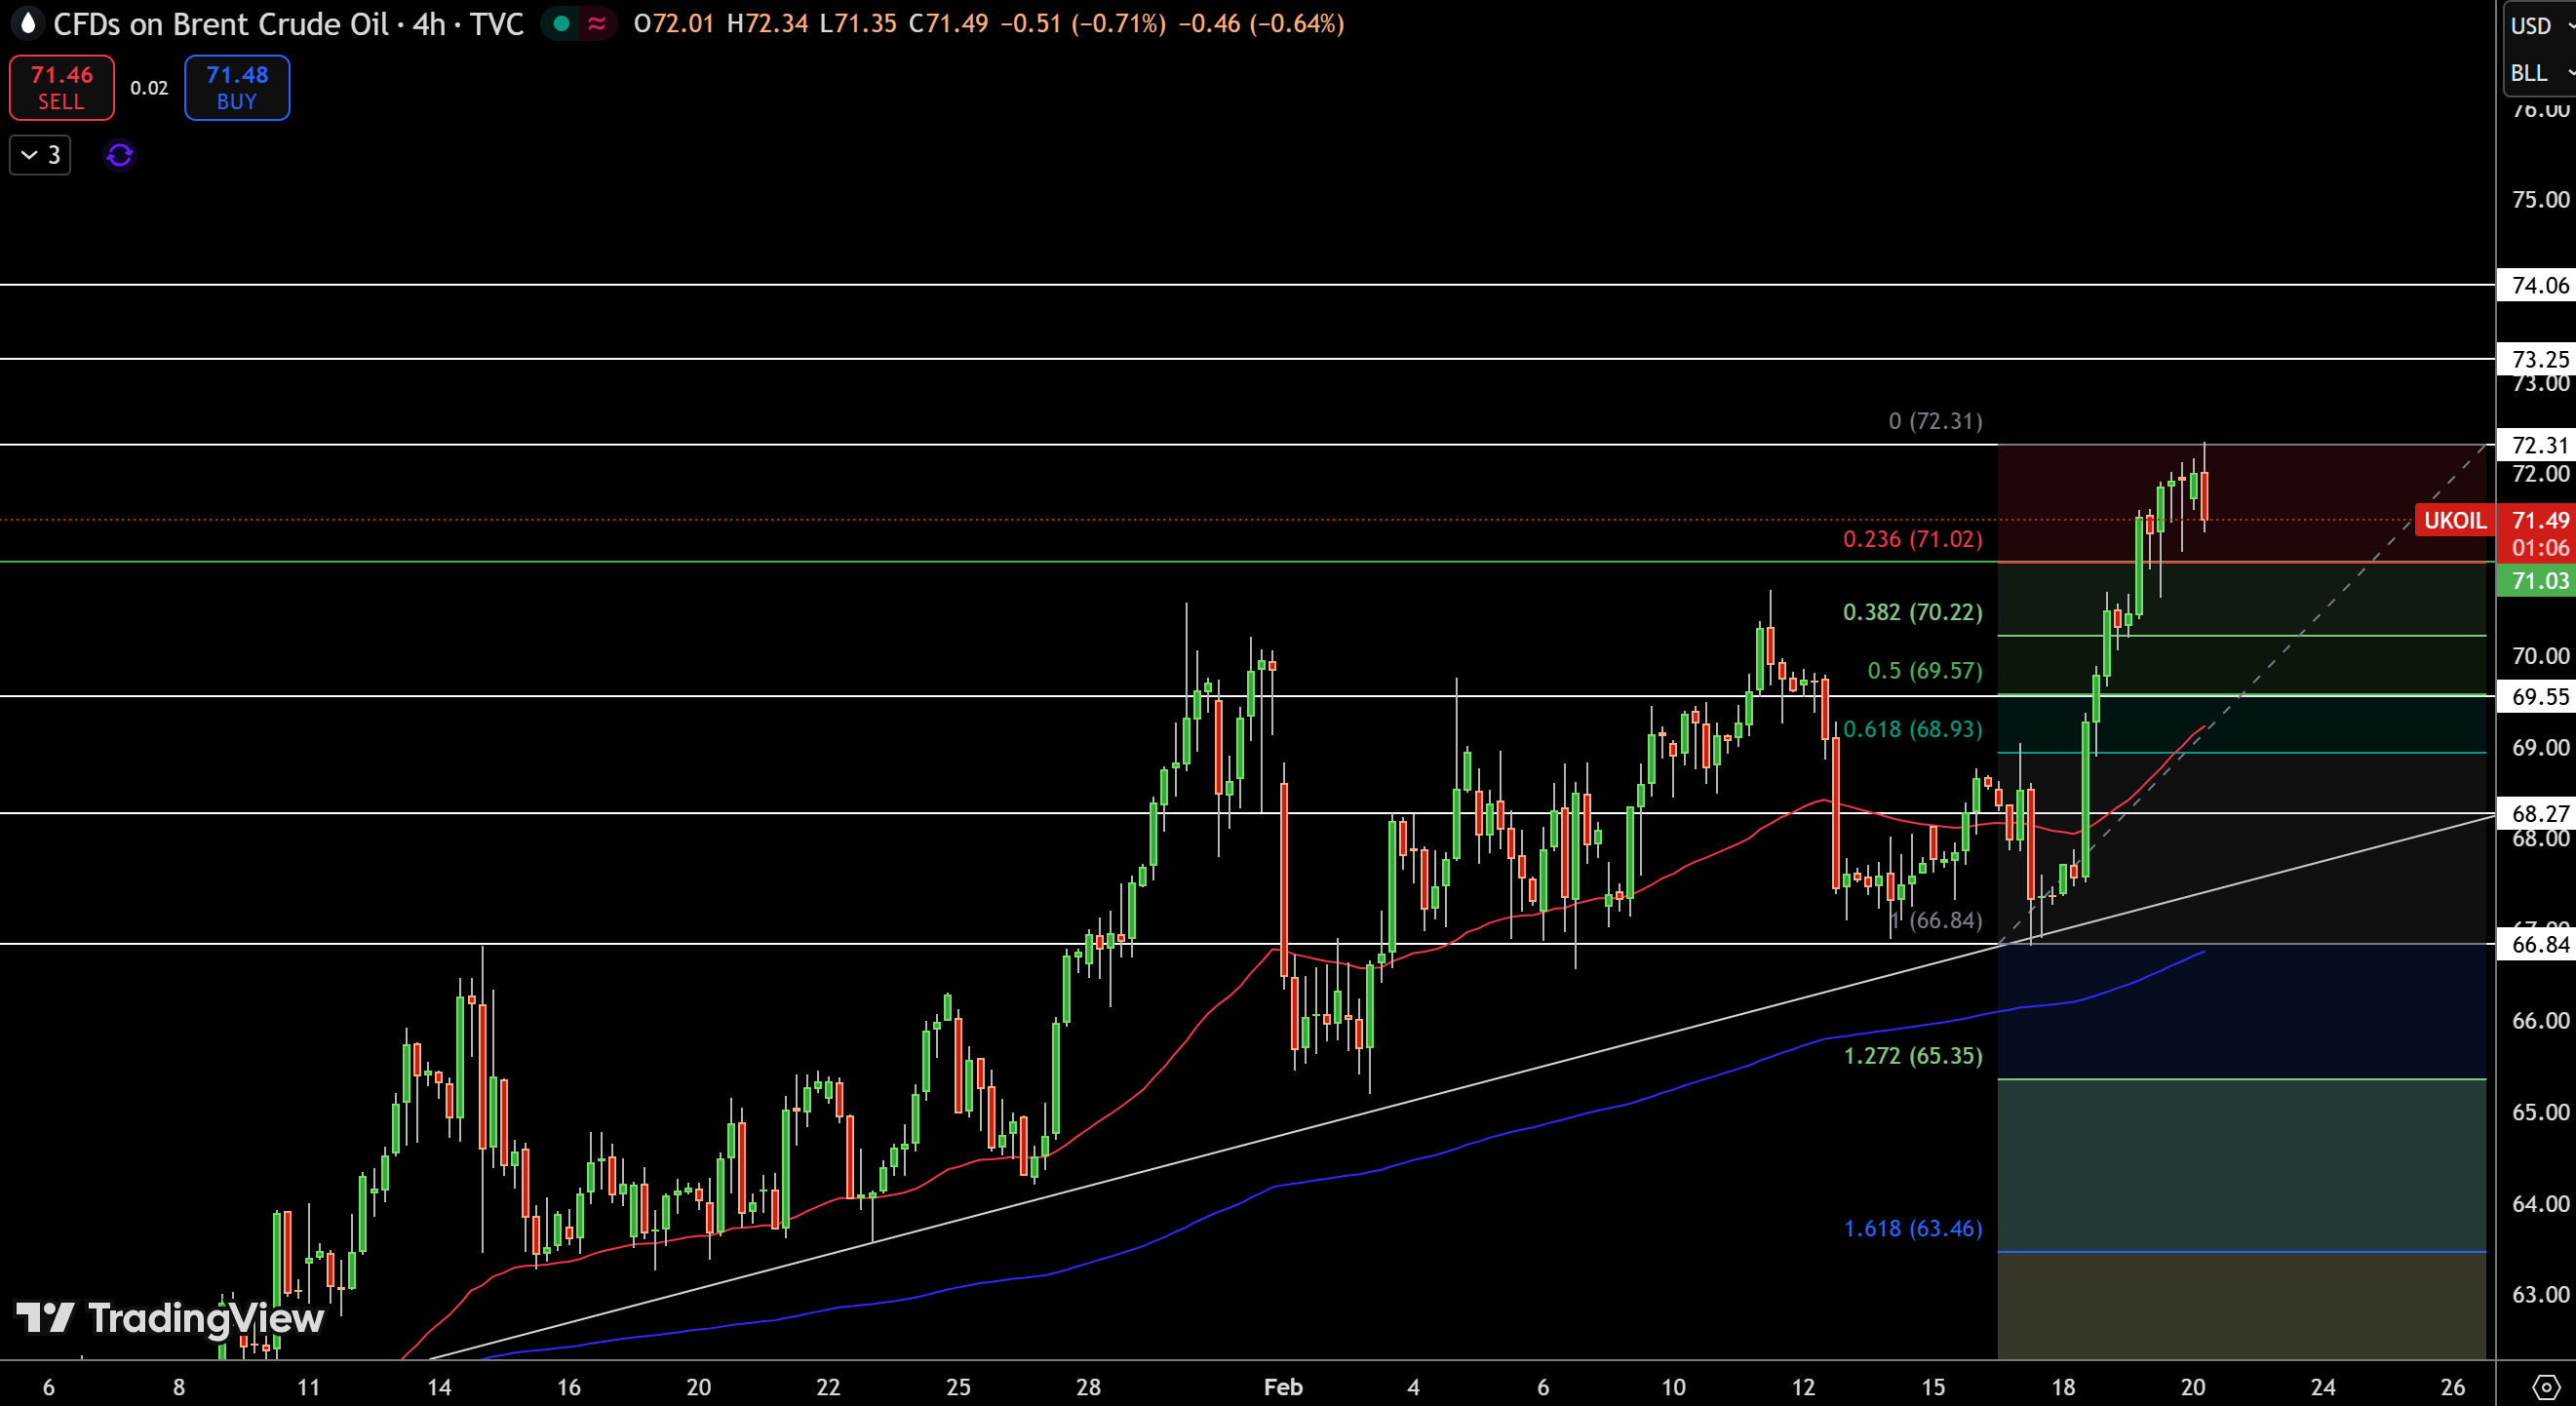The width and height of the screenshot is (2576, 1406).
Task: Click the Feb label on time axis
Action: [x=1283, y=1387]
